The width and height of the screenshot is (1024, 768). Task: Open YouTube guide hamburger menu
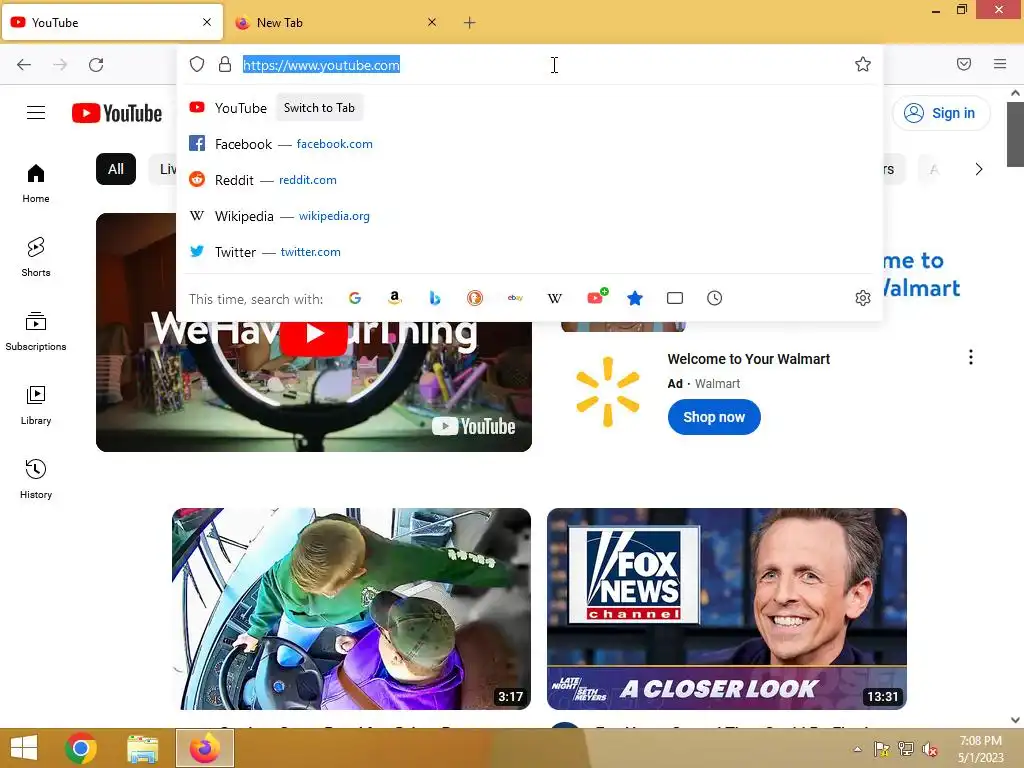pos(36,113)
